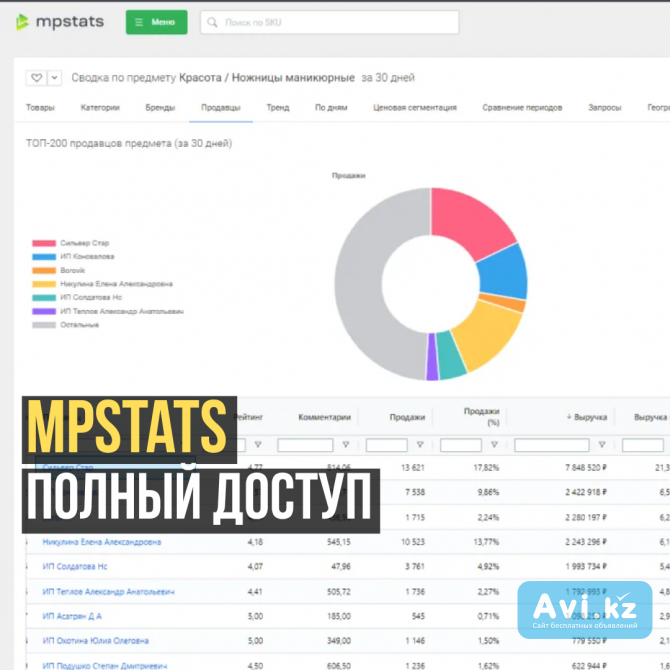
Task: Open the Ценовая сегментация tab
Action: [415, 108]
